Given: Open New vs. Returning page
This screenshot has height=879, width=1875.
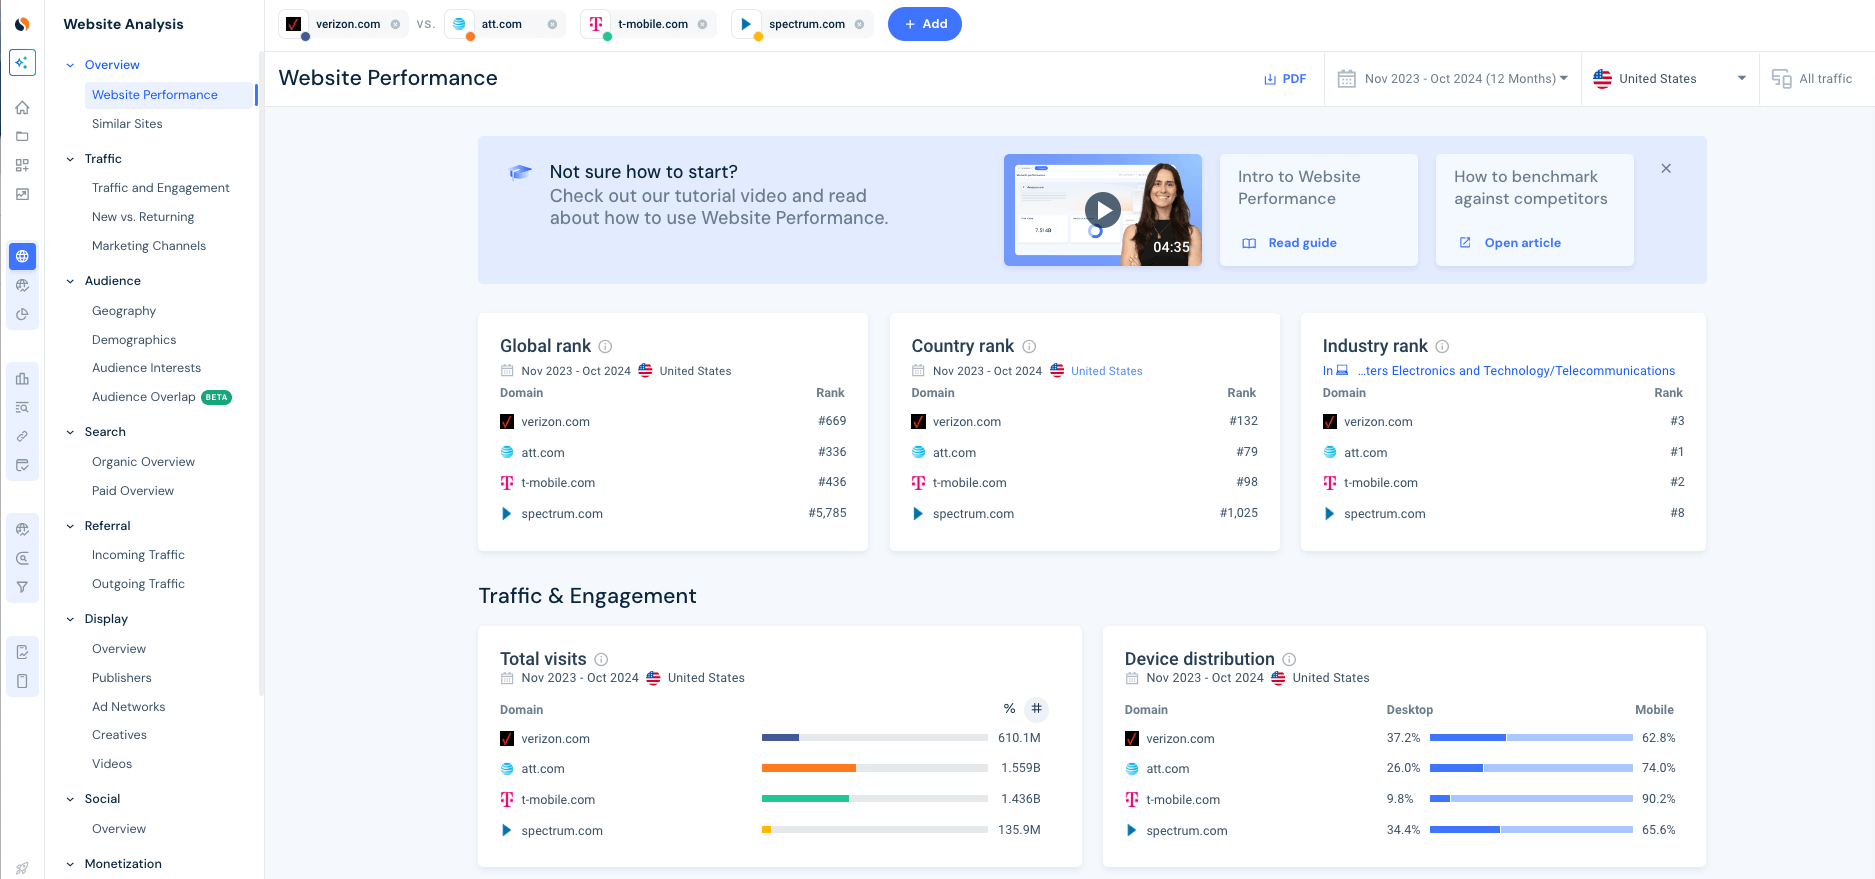Looking at the screenshot, I should pyautogui.click(x=143, y=217).
